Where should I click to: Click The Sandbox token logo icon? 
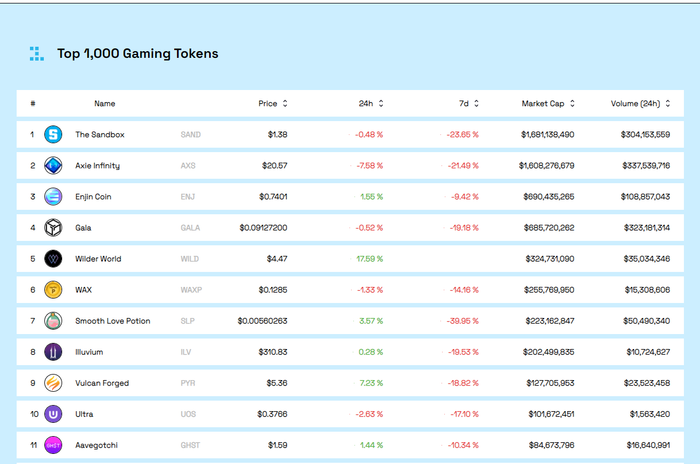click(x=53, y=134)
